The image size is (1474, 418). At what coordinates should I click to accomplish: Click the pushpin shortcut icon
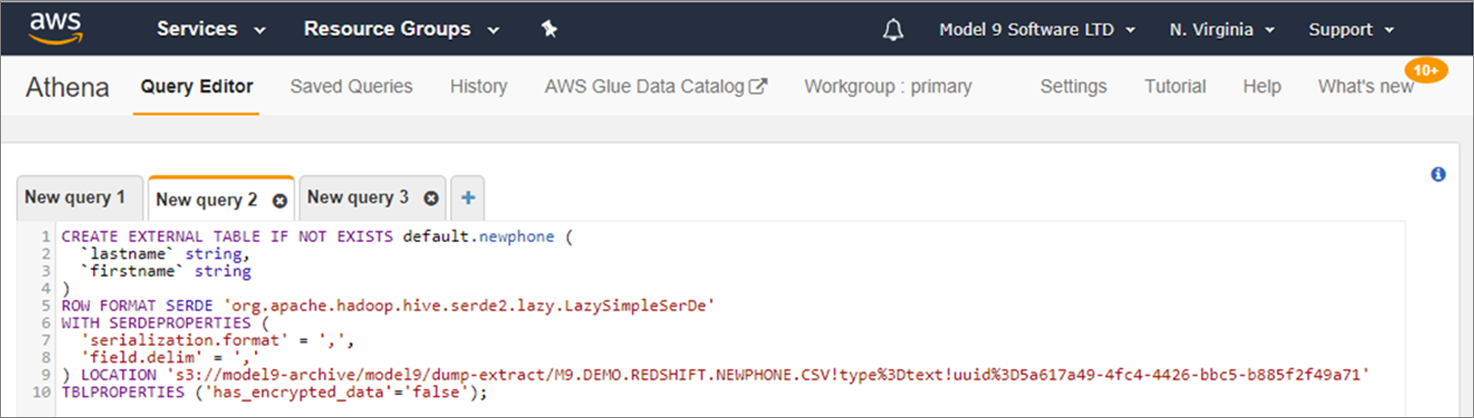(x=548, y=29)
